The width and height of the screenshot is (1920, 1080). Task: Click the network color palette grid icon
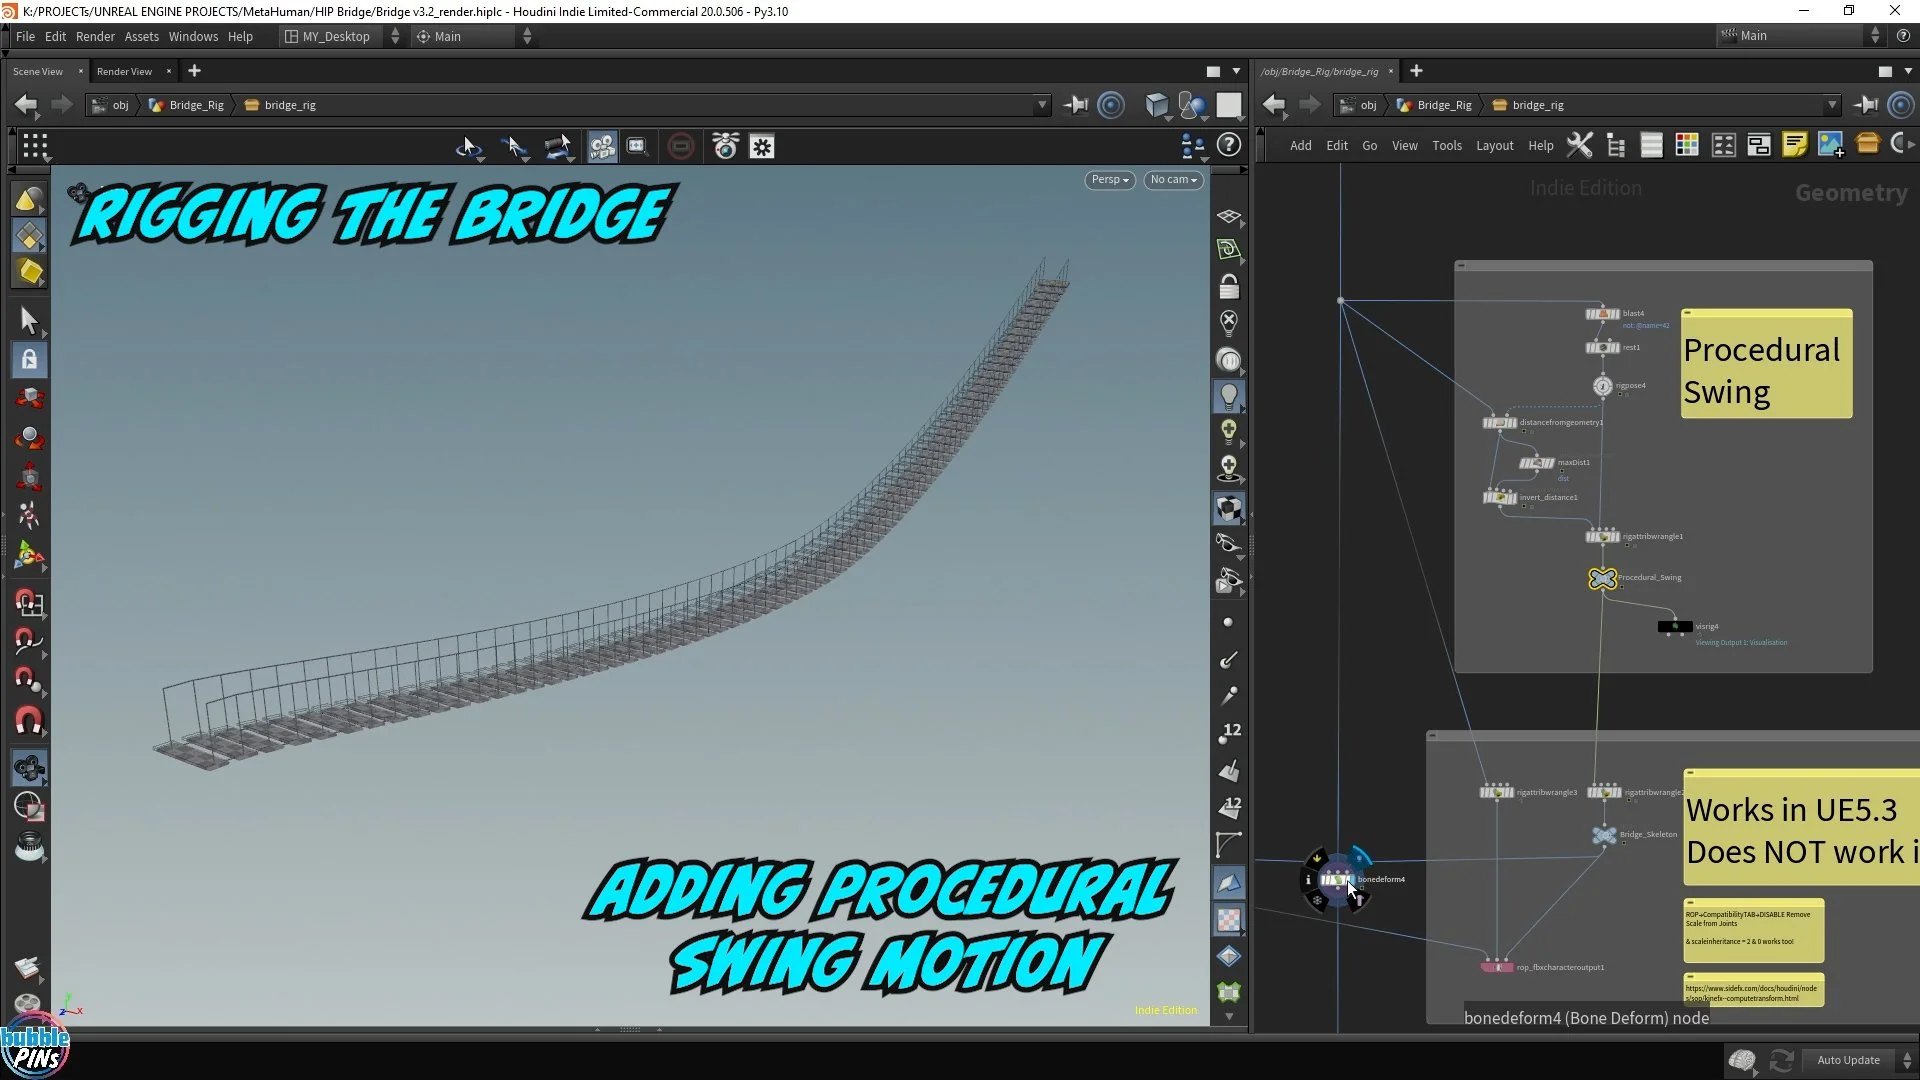pyautogui.click(x=1687, y=146)
